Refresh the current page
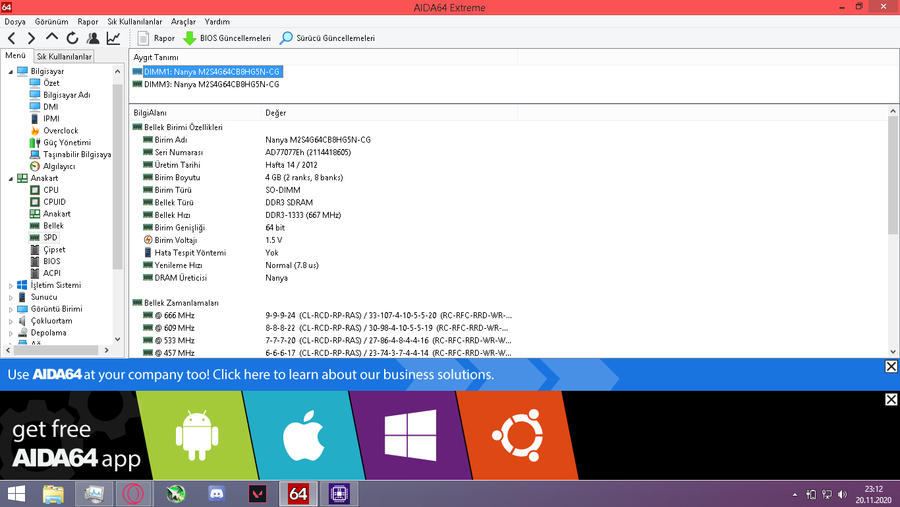Viewport: 900px width, 507px height. pyautogui.click(x=72, y=38)
